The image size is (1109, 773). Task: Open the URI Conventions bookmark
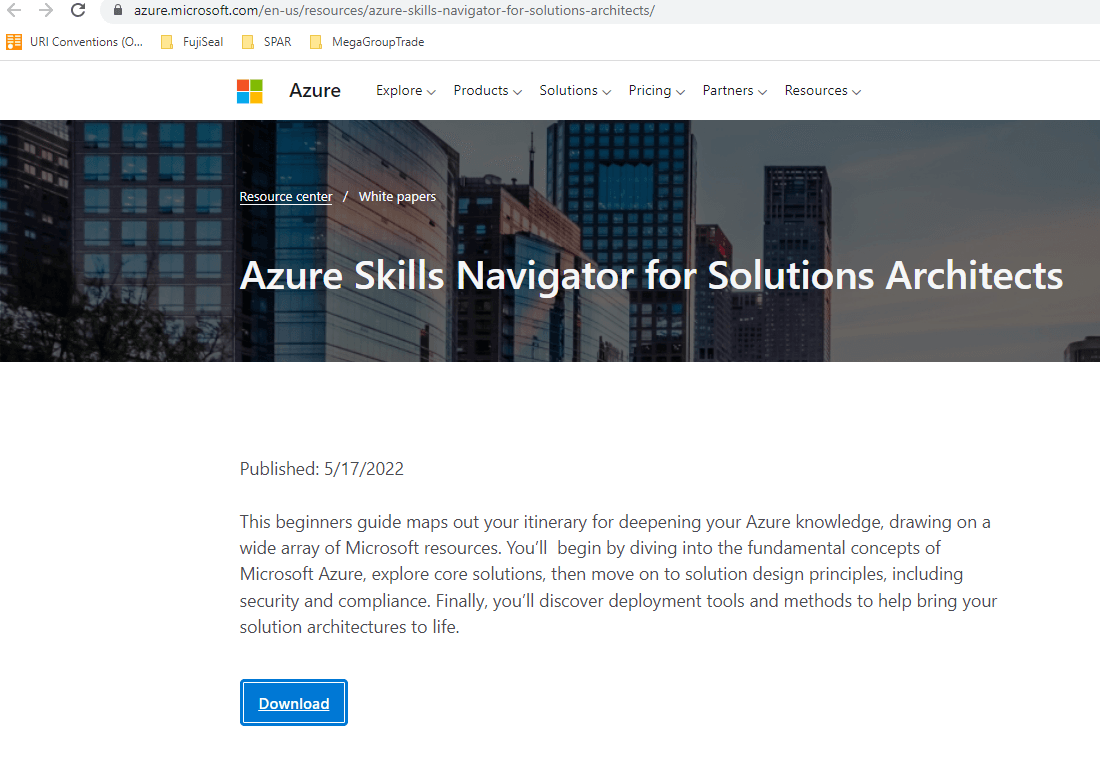pyautogui.click(x=74, y=42)
